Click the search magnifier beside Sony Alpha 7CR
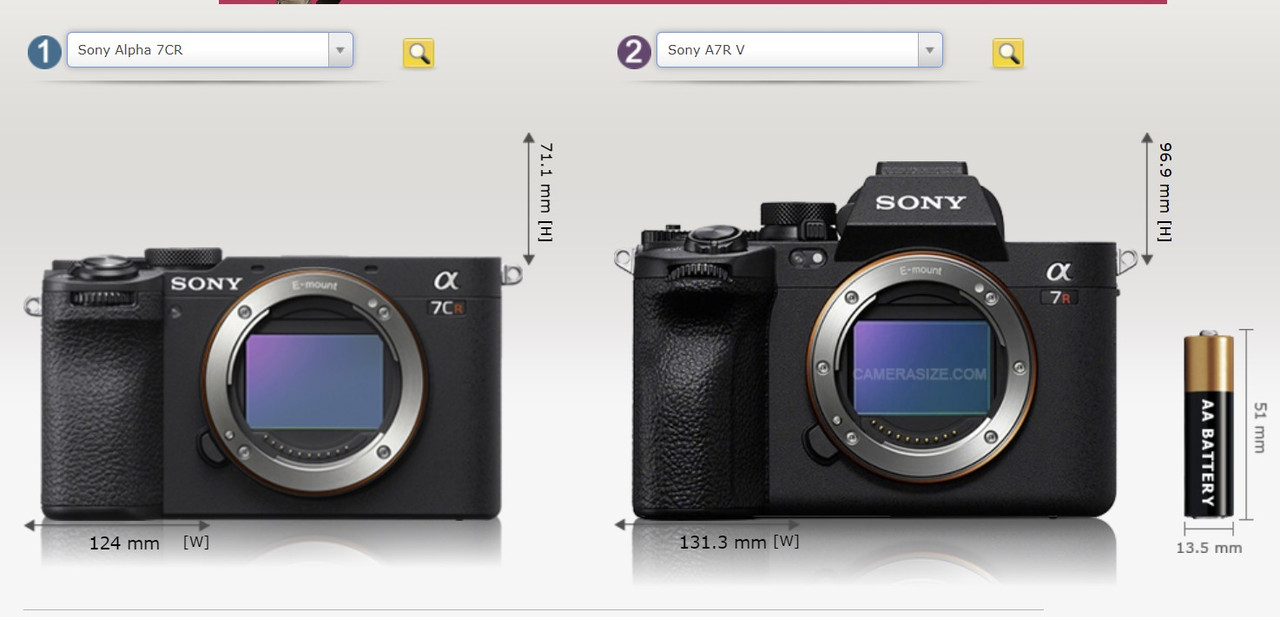 (x=418, y=53)
